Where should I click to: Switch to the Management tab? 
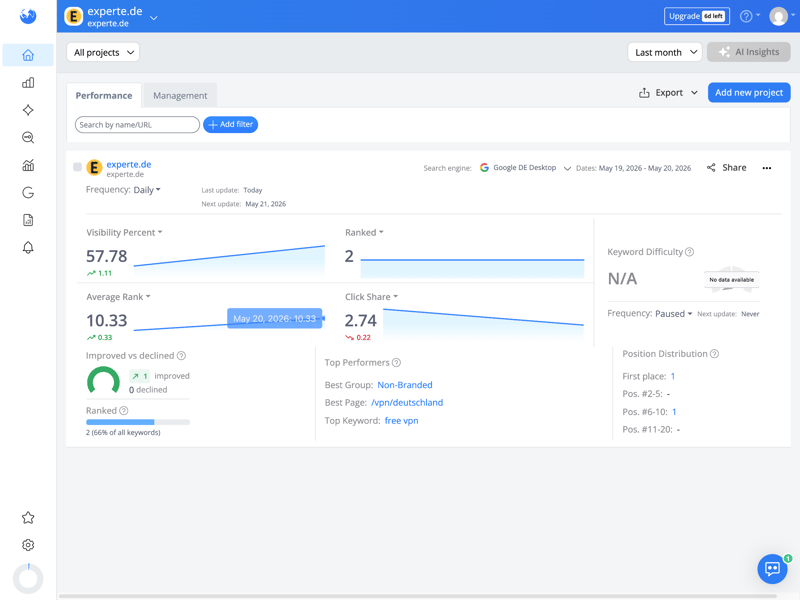tap(180, 95)
